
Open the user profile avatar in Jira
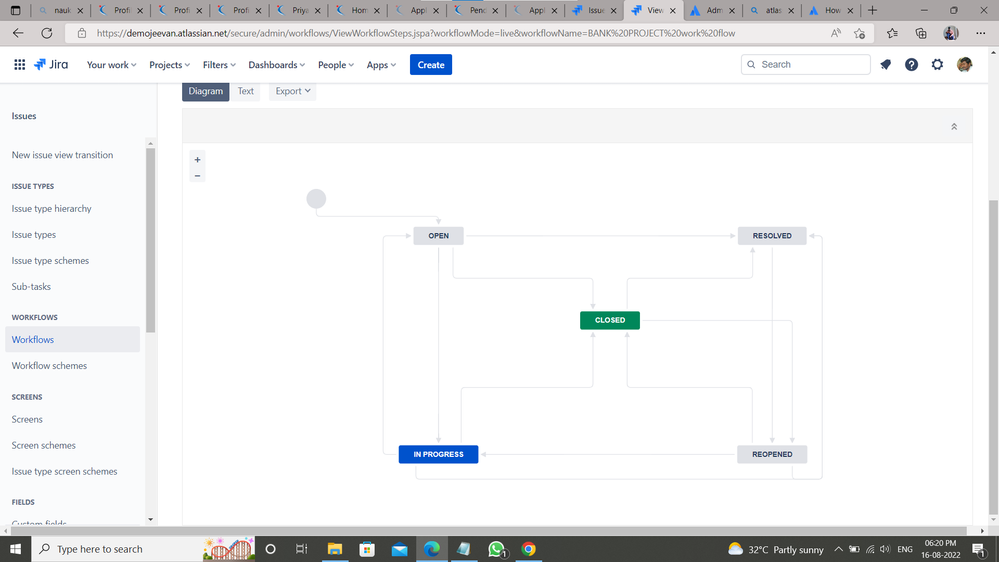pos(965,64)
